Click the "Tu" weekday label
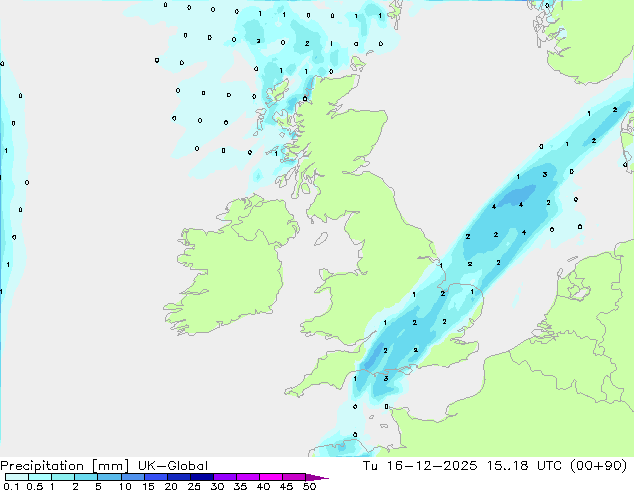The height and width of the screenshot is (490, 634). [370, 466]
